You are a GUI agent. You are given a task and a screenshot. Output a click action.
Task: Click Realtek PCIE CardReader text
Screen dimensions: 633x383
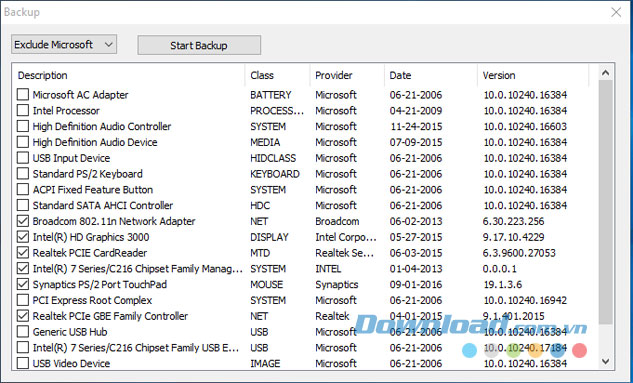pyautogui.click(x=90, y=253)
